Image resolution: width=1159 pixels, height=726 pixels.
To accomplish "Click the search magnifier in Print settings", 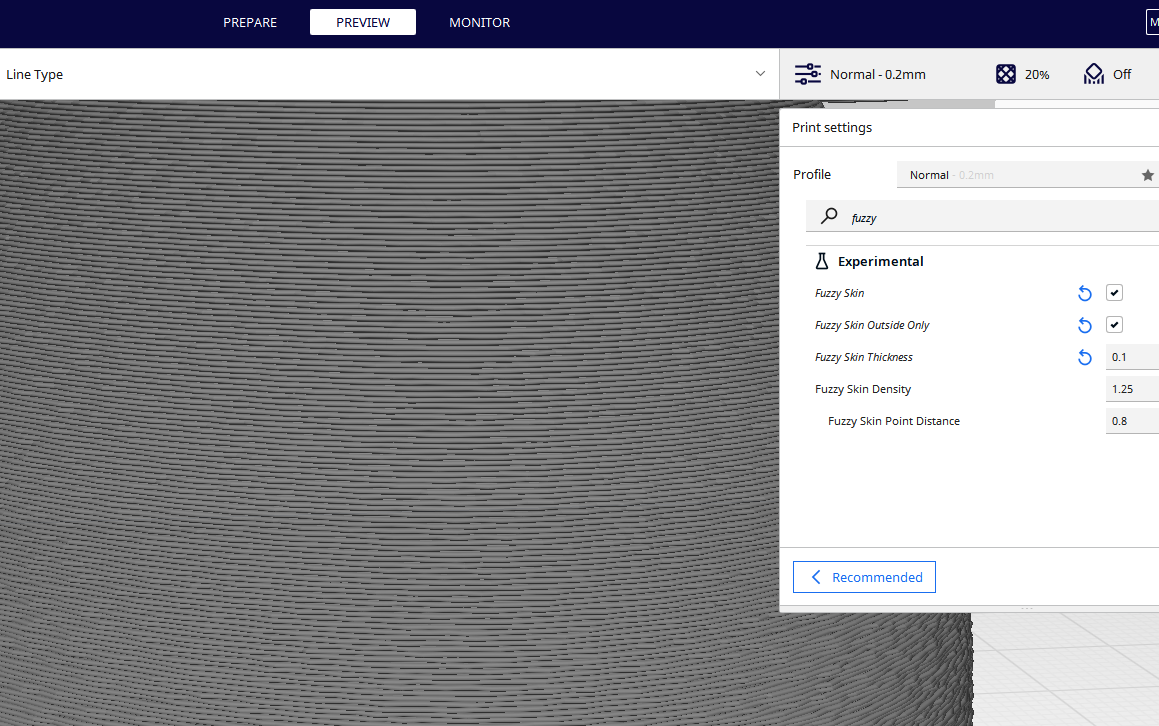I will (829, 217).
